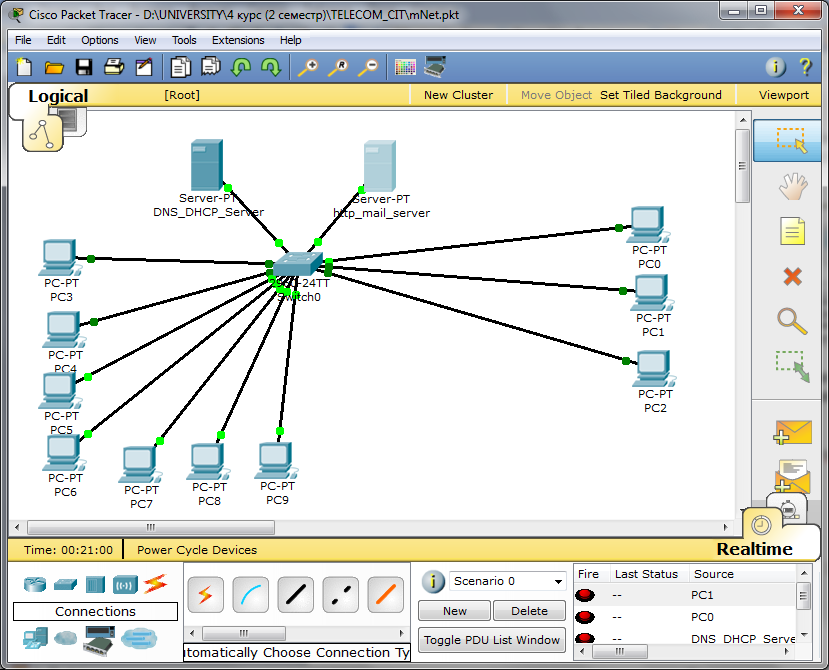Click the Add Simple PDU envelope icon

click(x=792, y=433)
